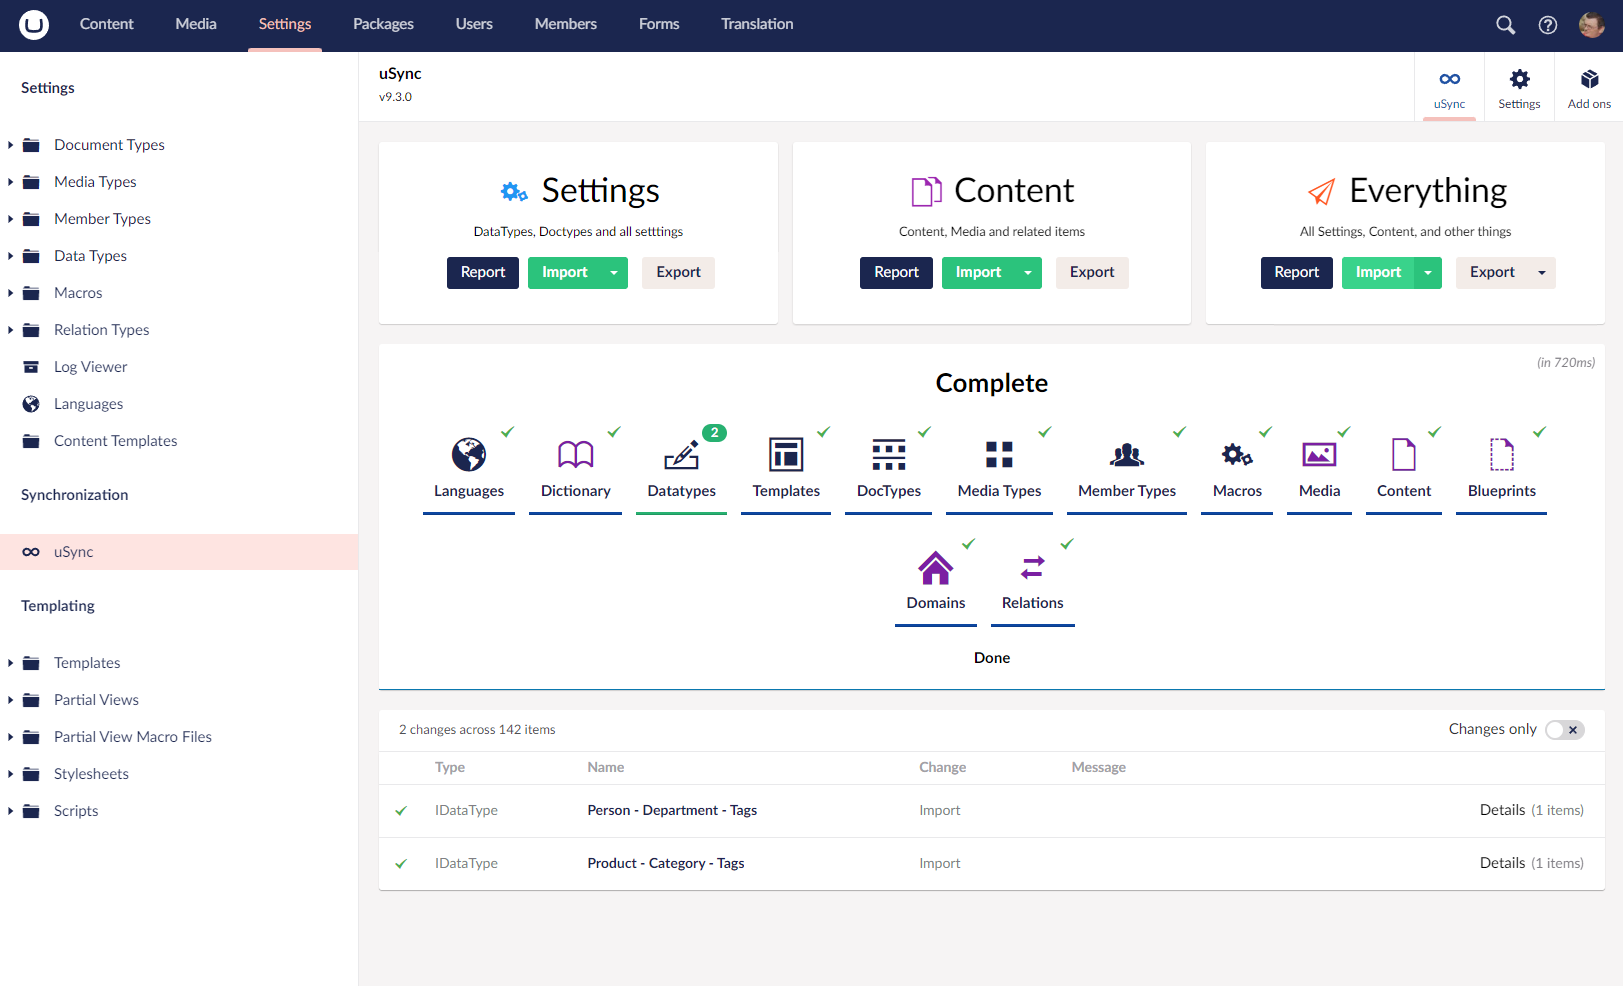Click Details for Person - Department - Tags

[x=1503, y=810]
